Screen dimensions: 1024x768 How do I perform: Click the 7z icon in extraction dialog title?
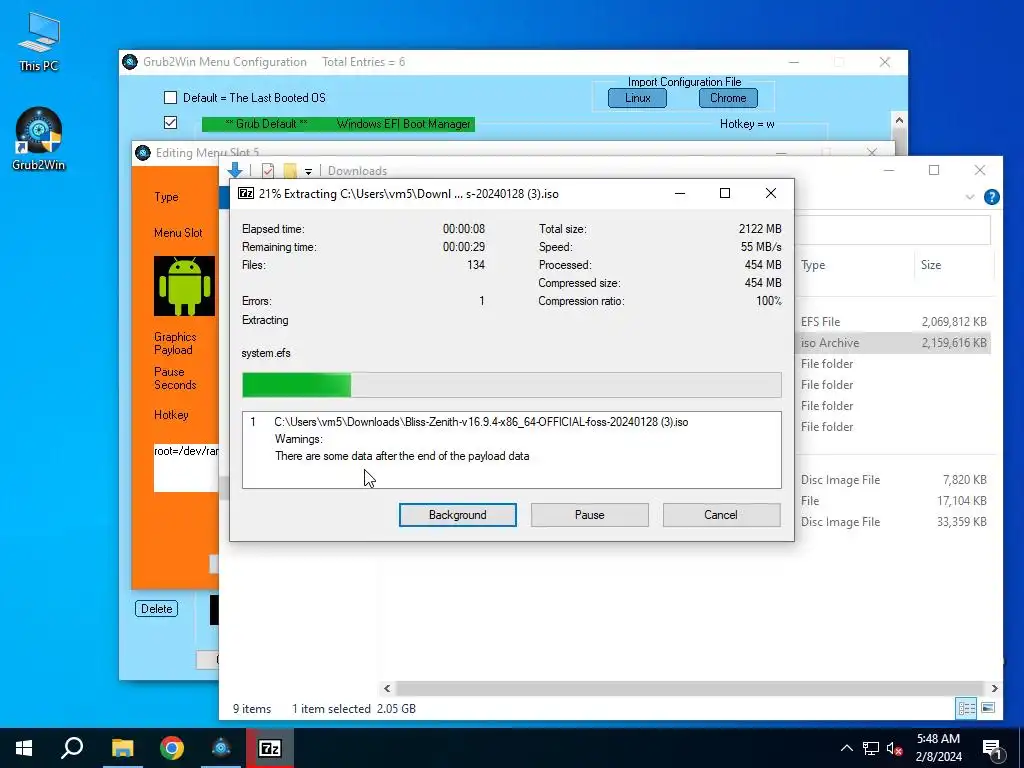click(246, 193)
